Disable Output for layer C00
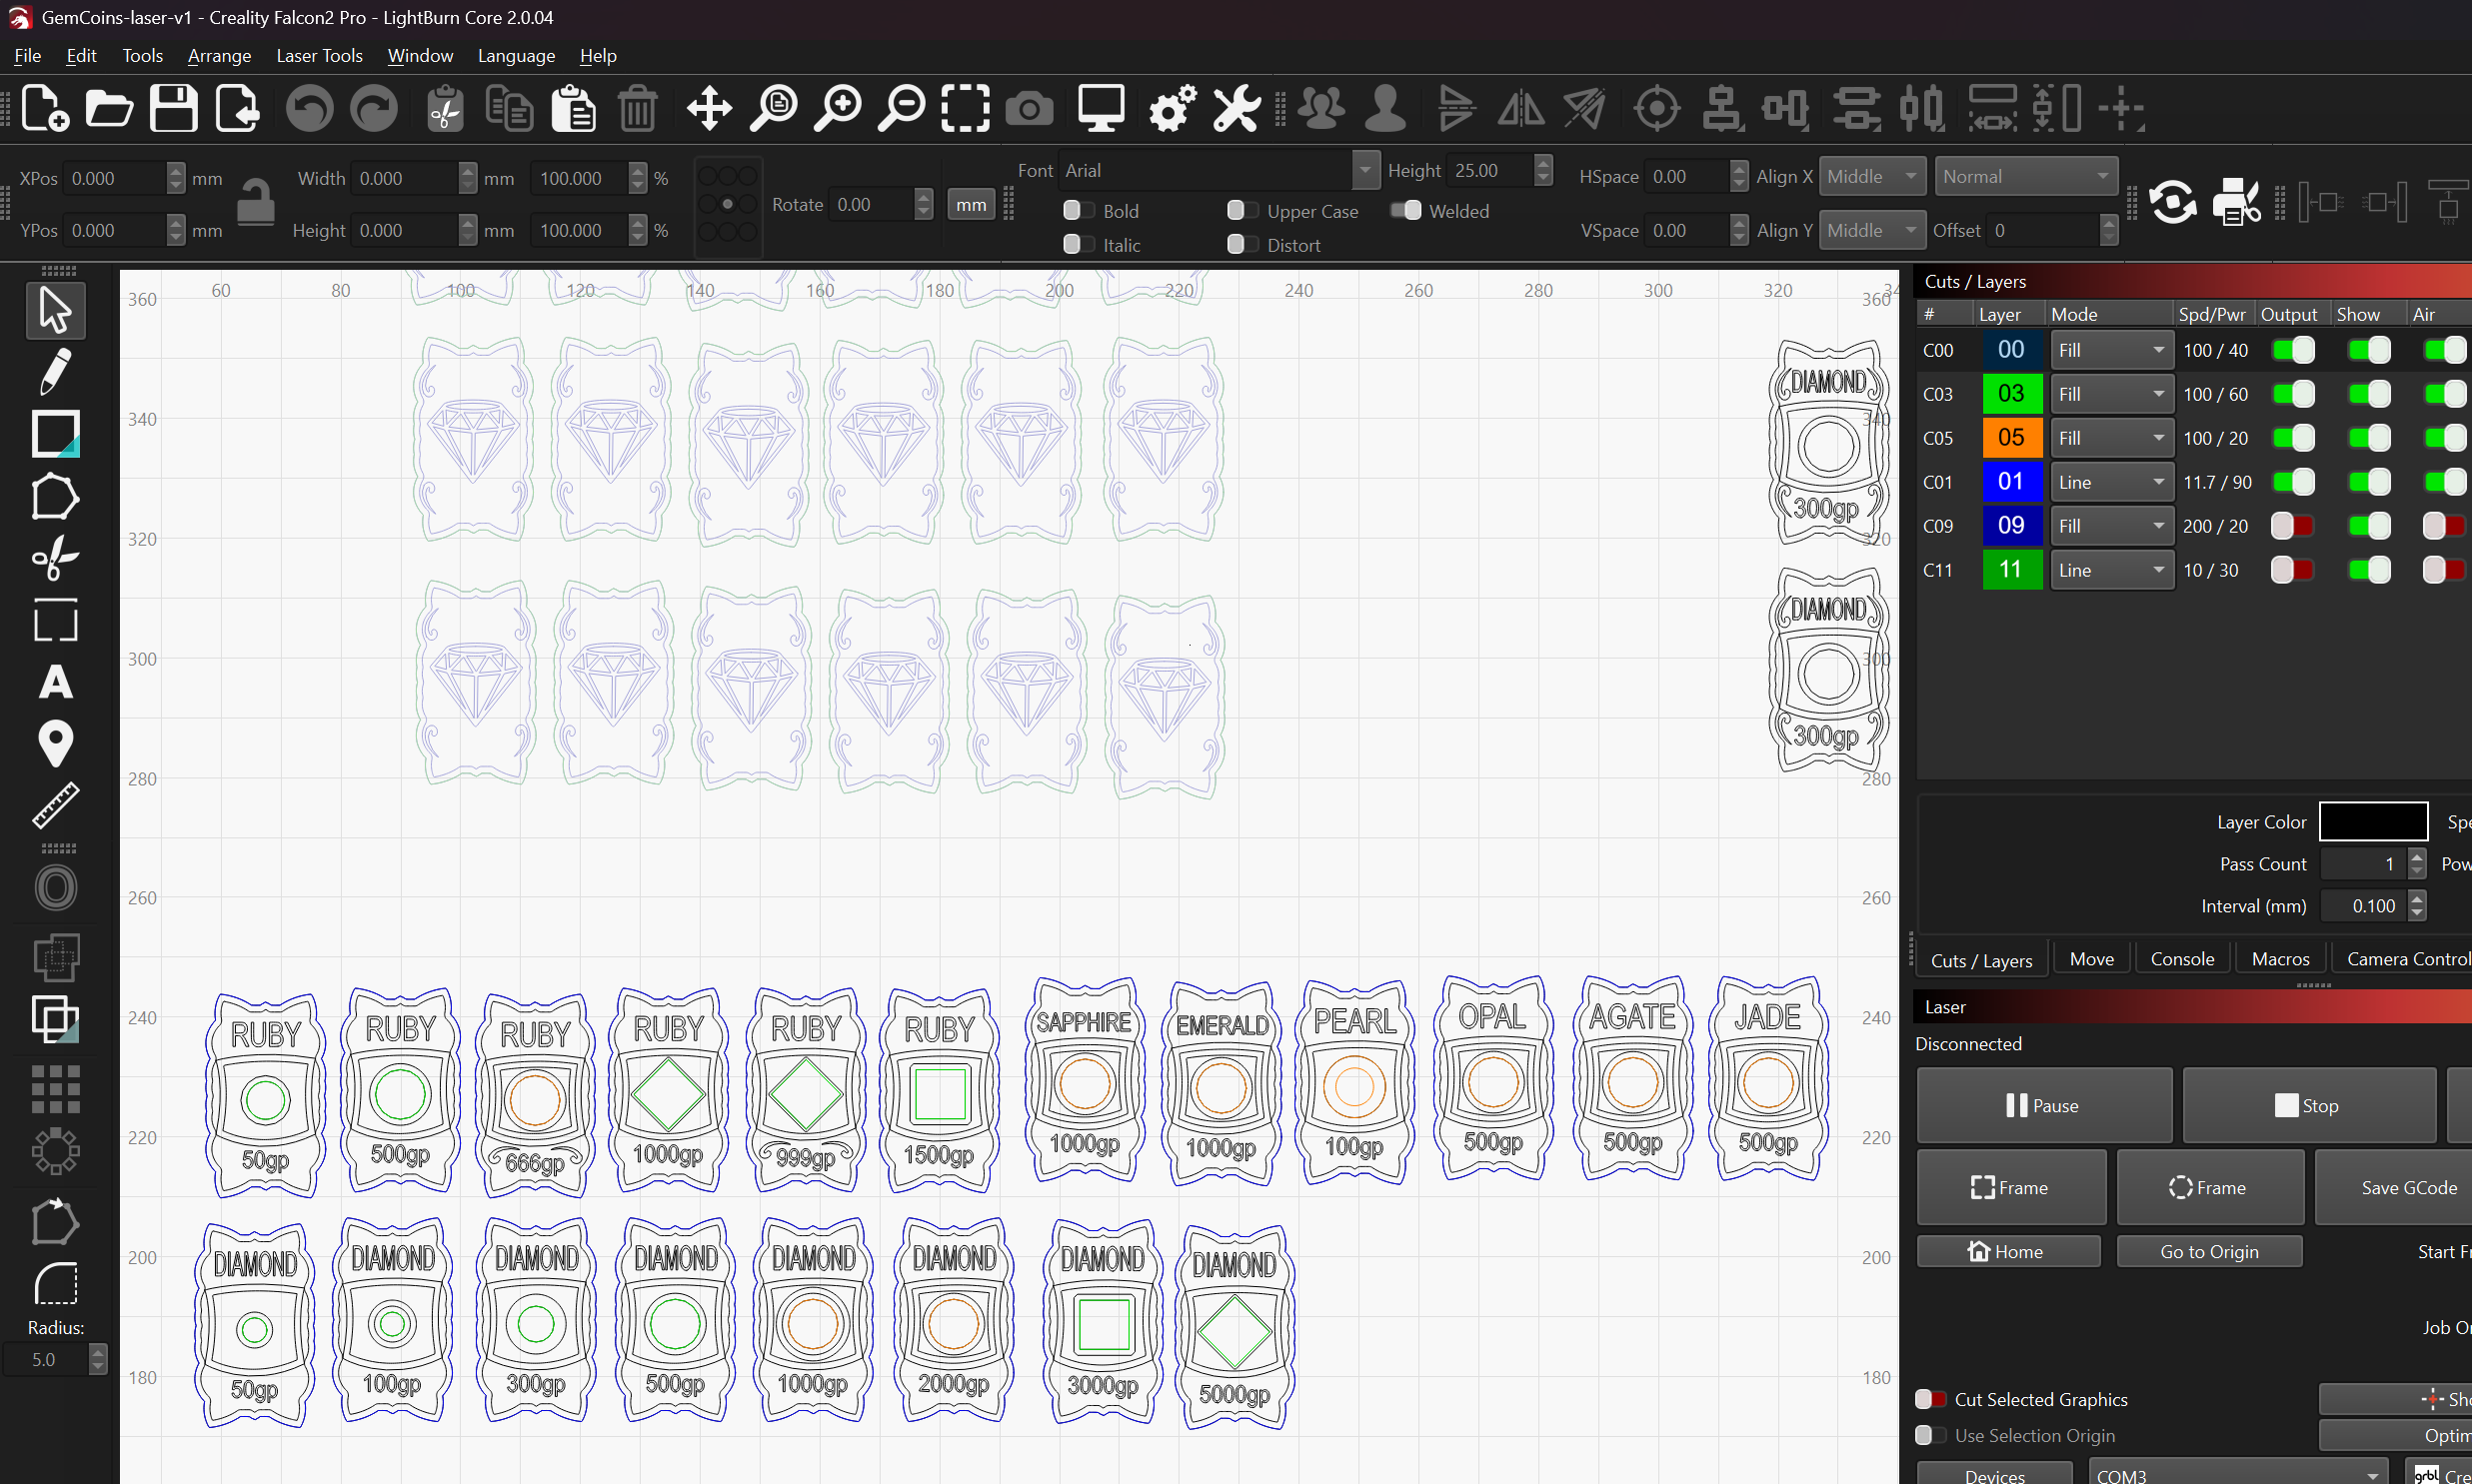The width and height of the screenshot is (2472, 1484). [x=2293, y=350]
